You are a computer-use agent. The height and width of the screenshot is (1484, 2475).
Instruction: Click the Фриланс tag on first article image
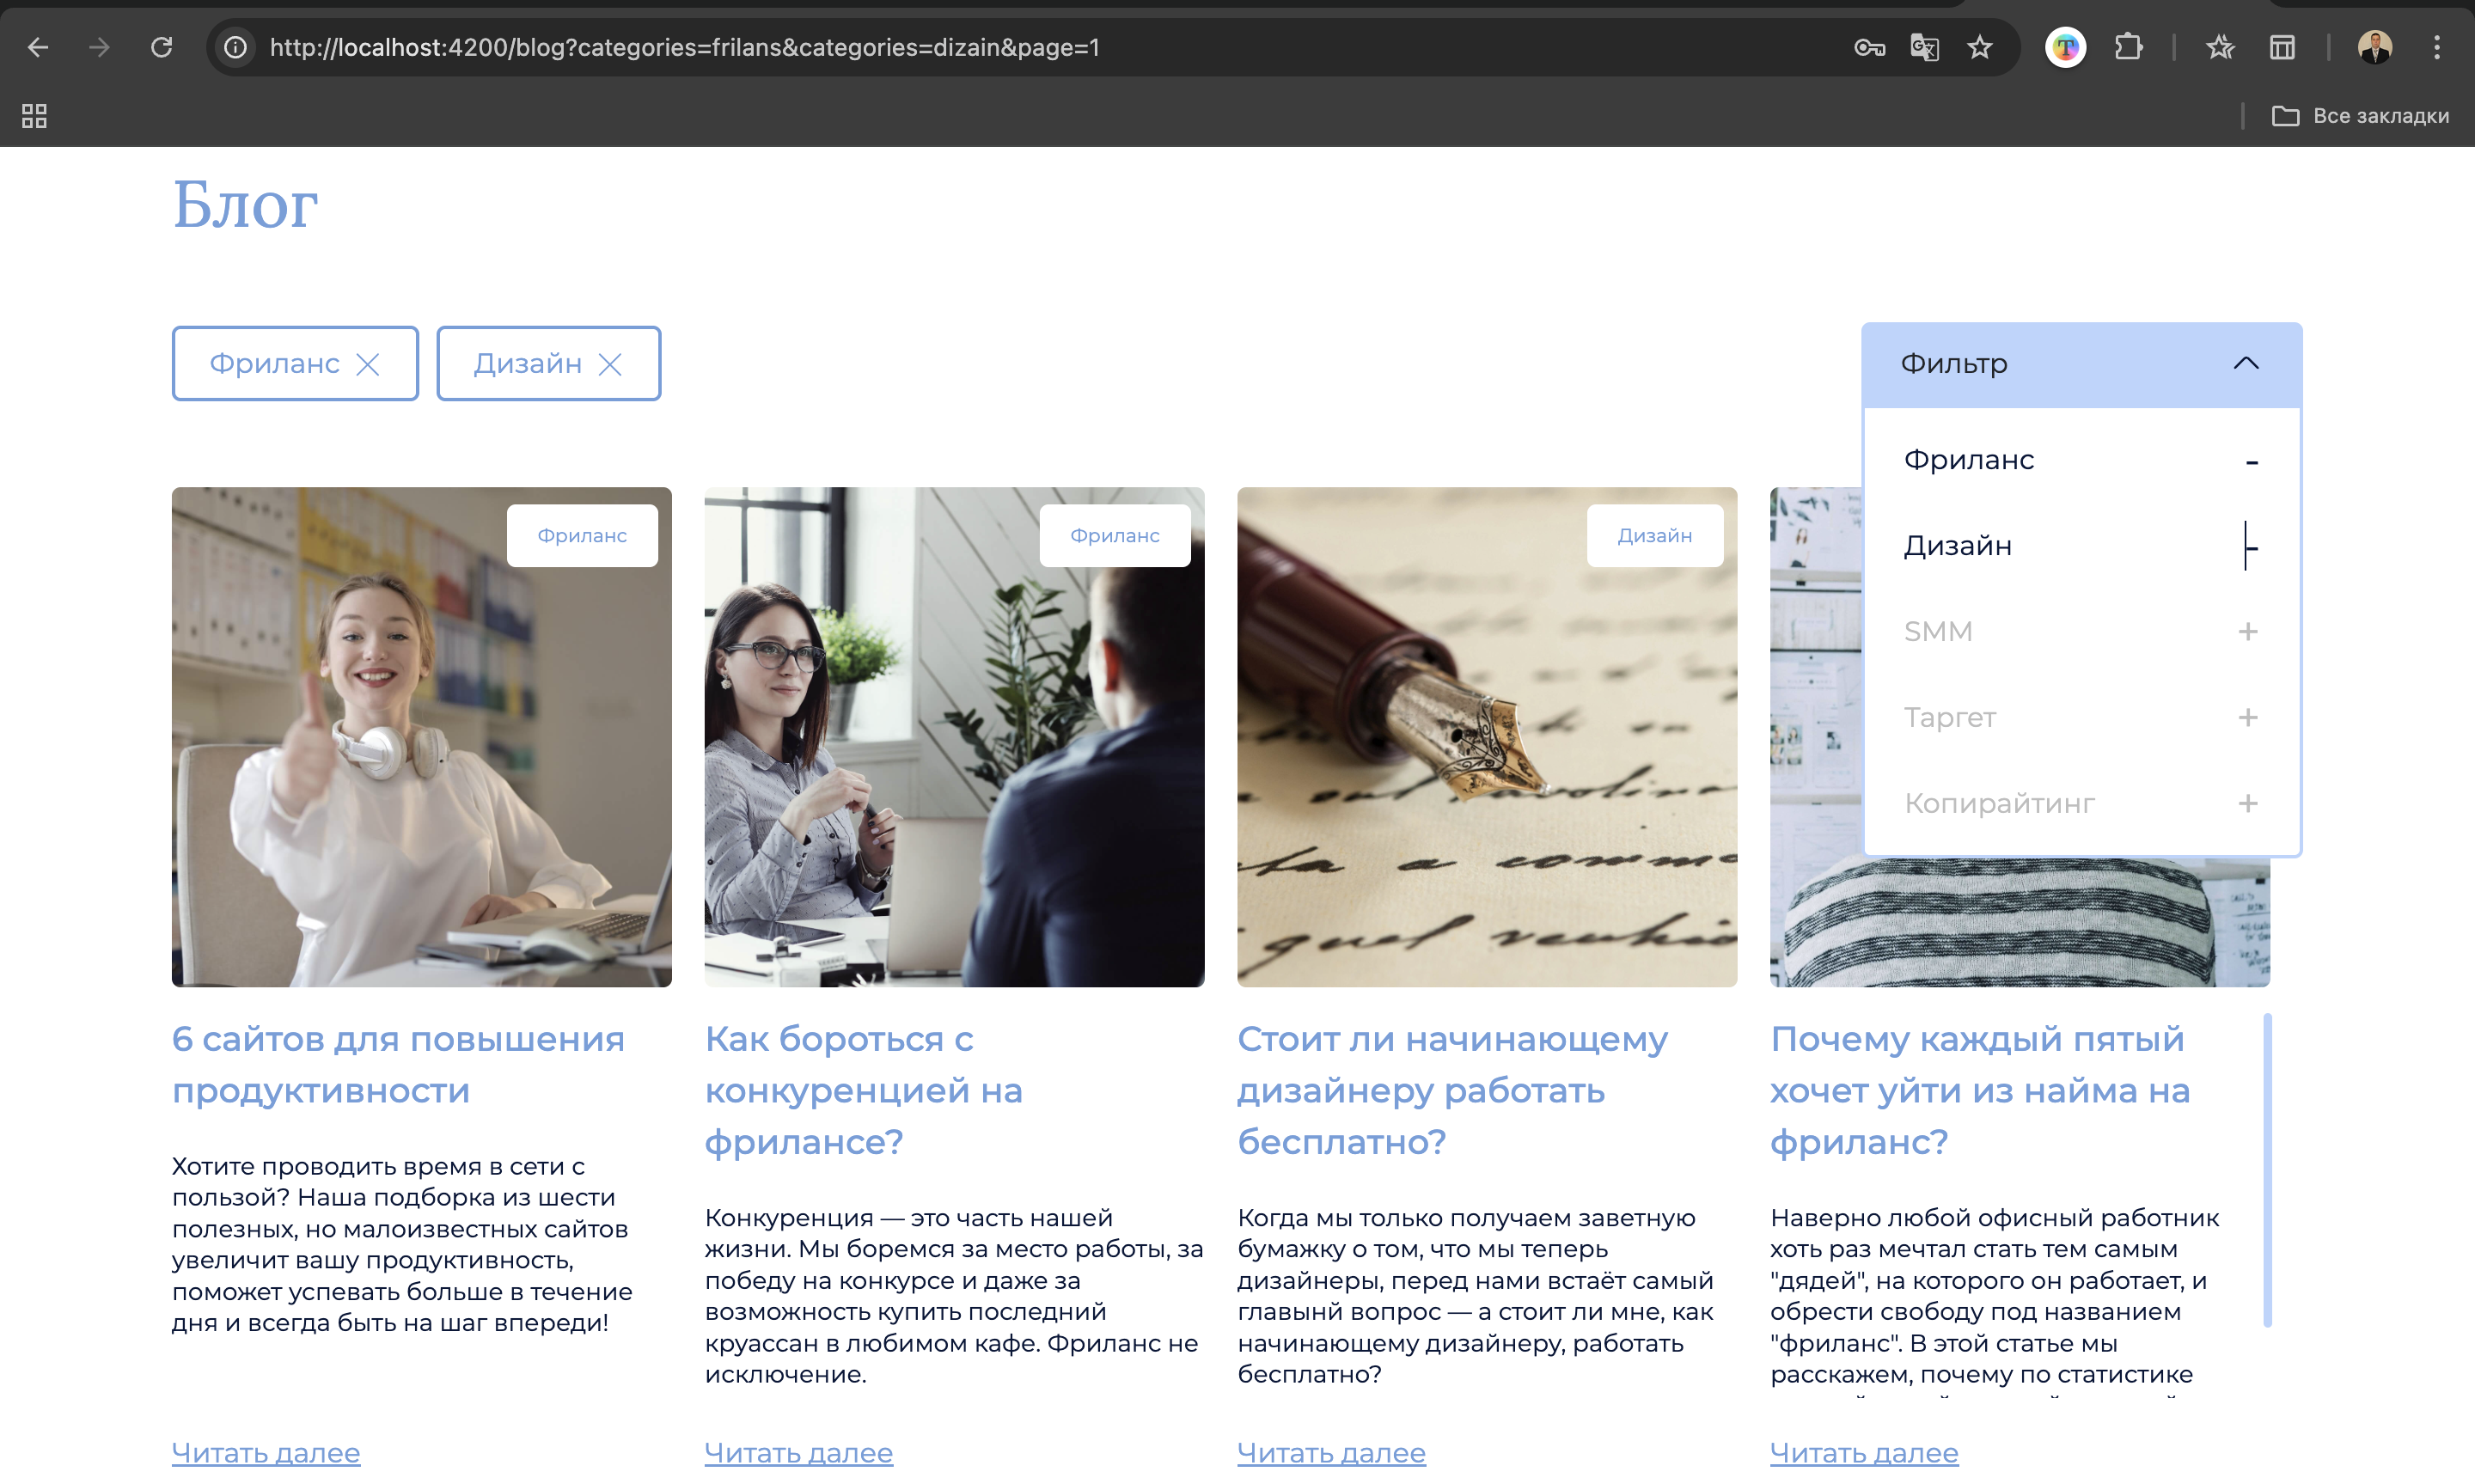click(582, 536)
